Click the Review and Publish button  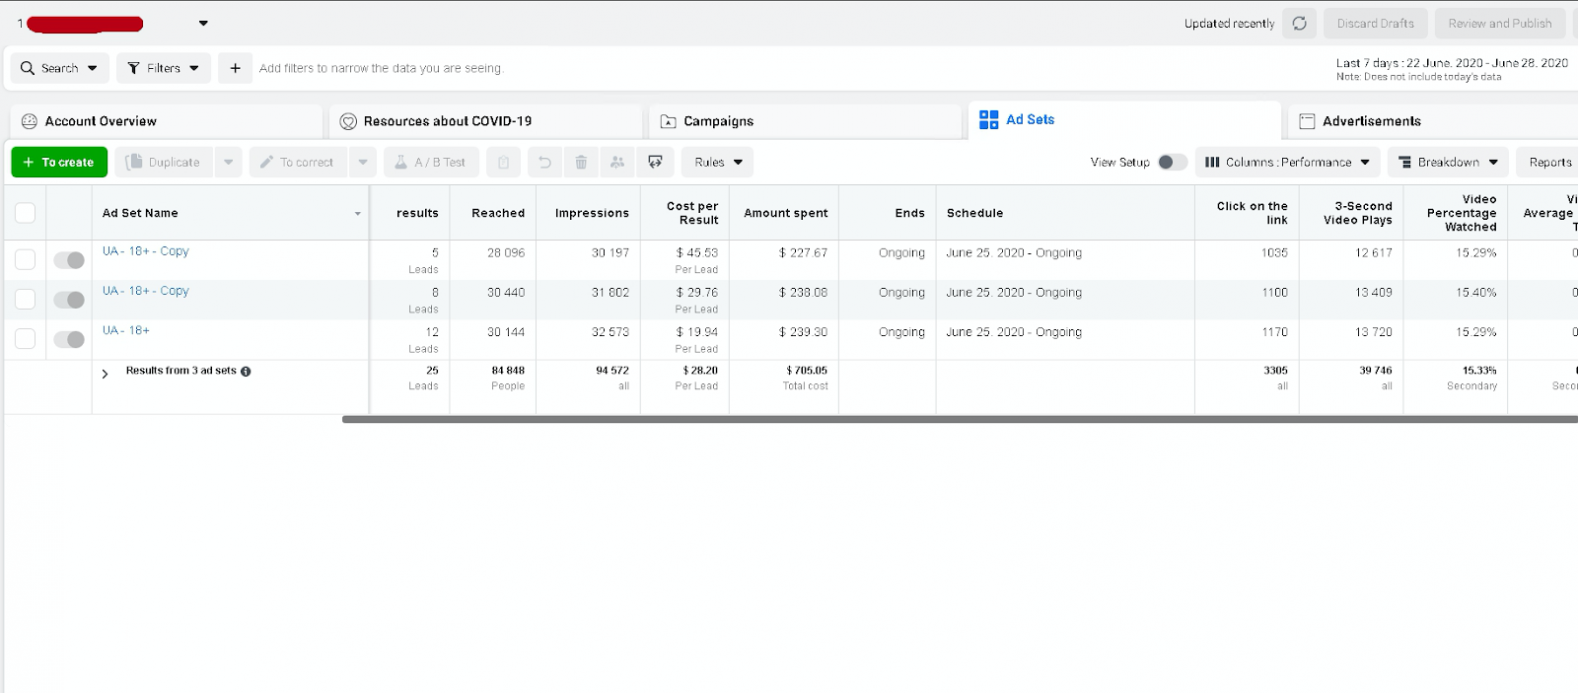pos(1500,23)
